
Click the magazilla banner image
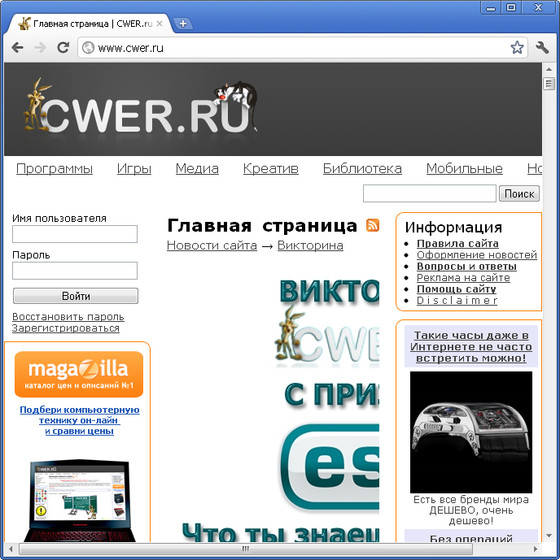point(79,374)
